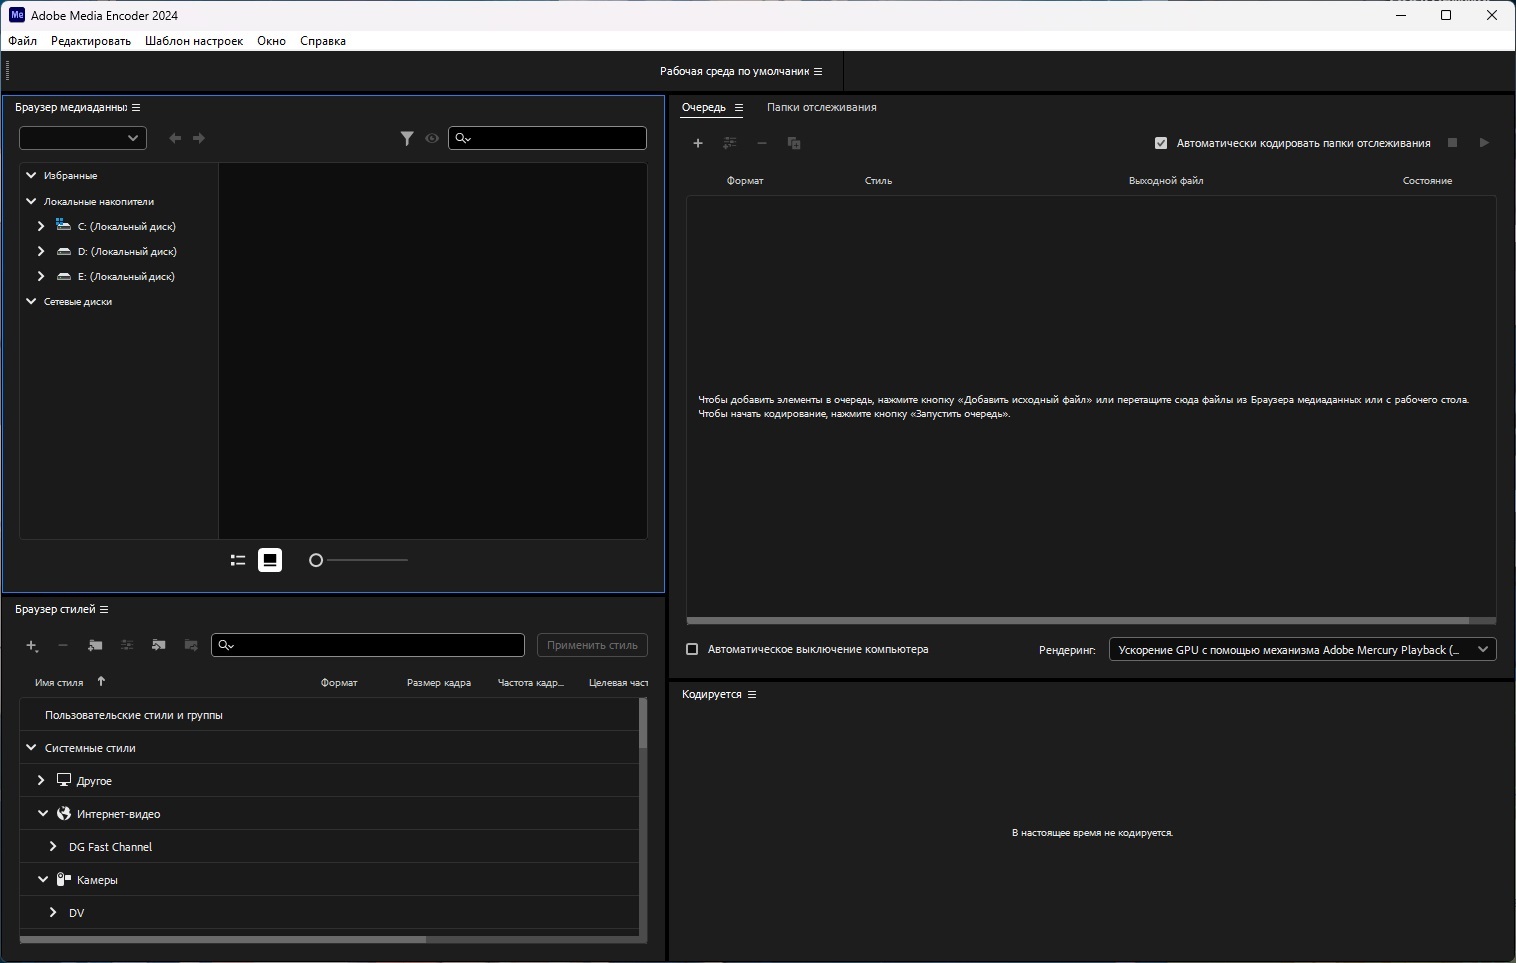
Task: Click the back arrow in Media Browser
Action: (x=175, y=139)
